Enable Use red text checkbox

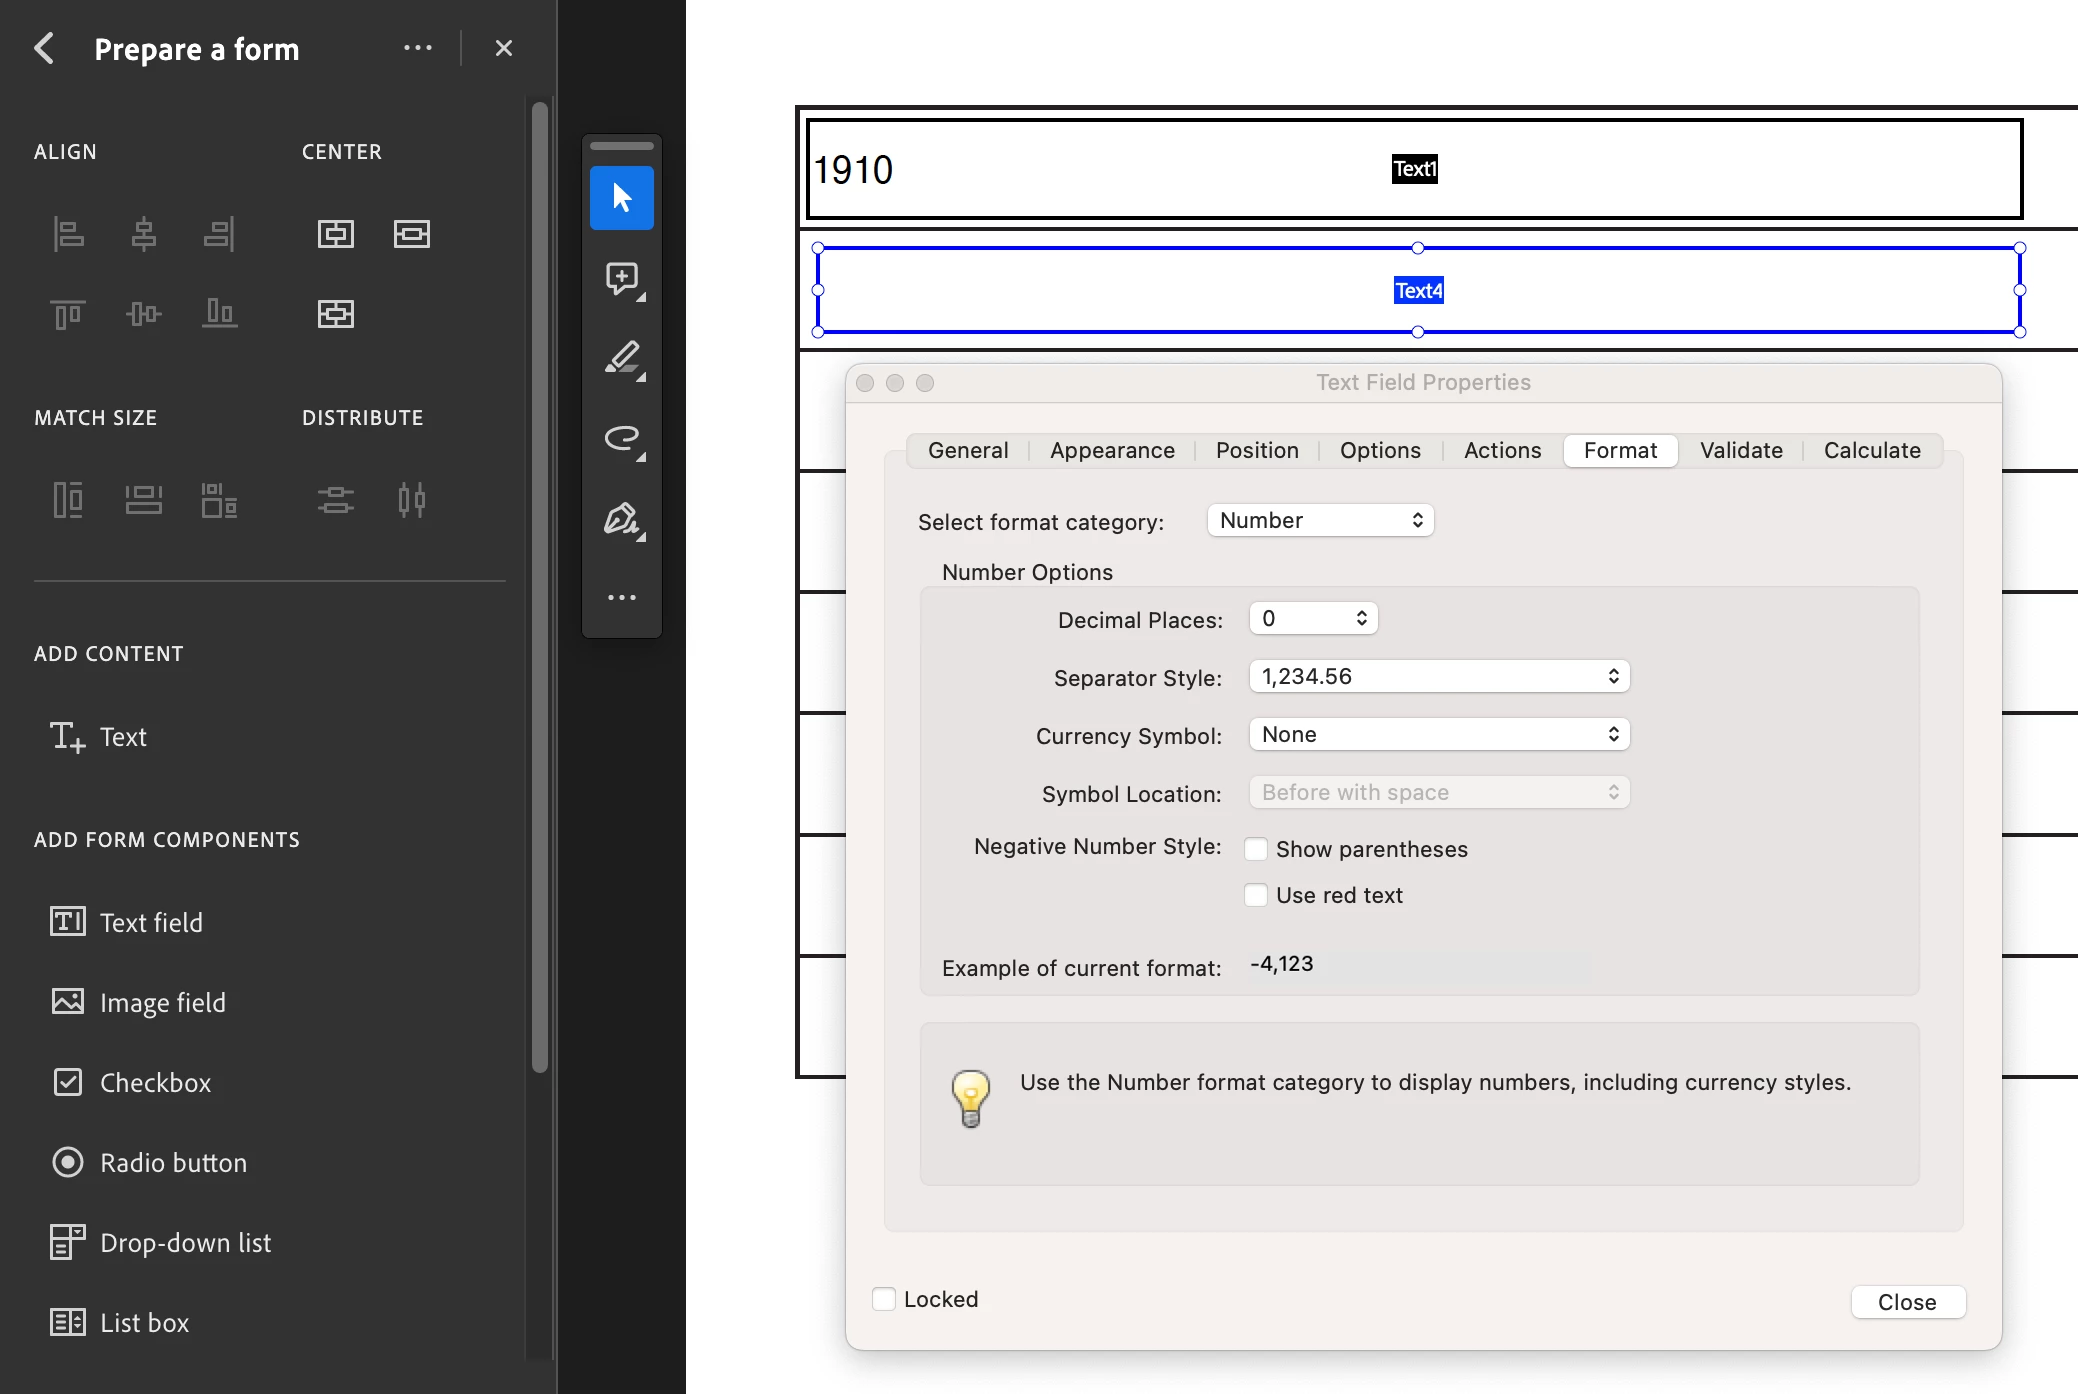pos(1256,895)
